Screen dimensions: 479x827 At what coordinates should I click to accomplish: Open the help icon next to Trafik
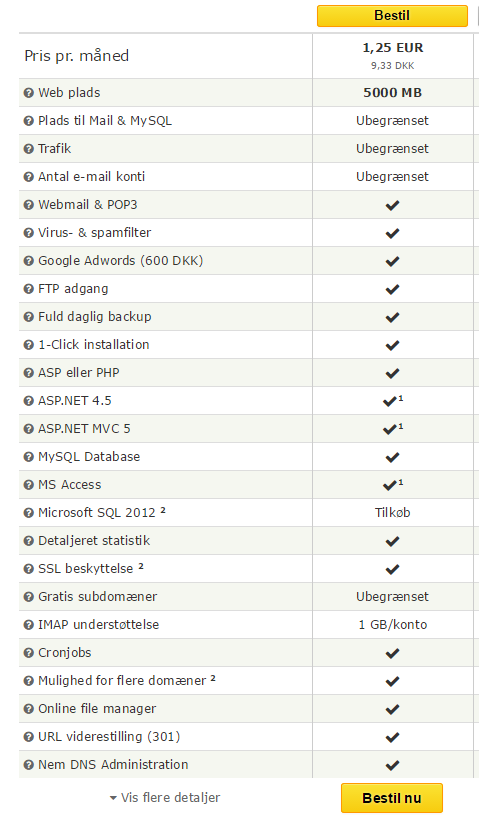point(28,149)
